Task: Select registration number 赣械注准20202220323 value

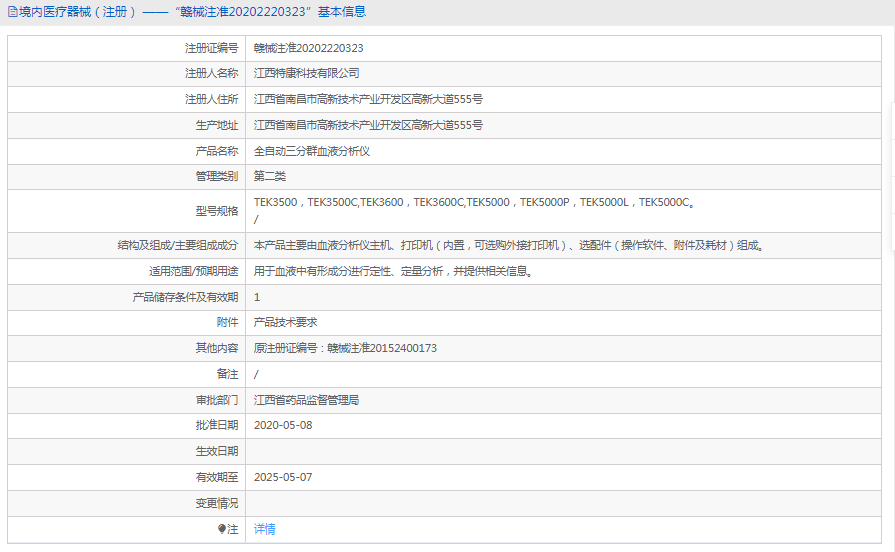Action: pos(309,48)
